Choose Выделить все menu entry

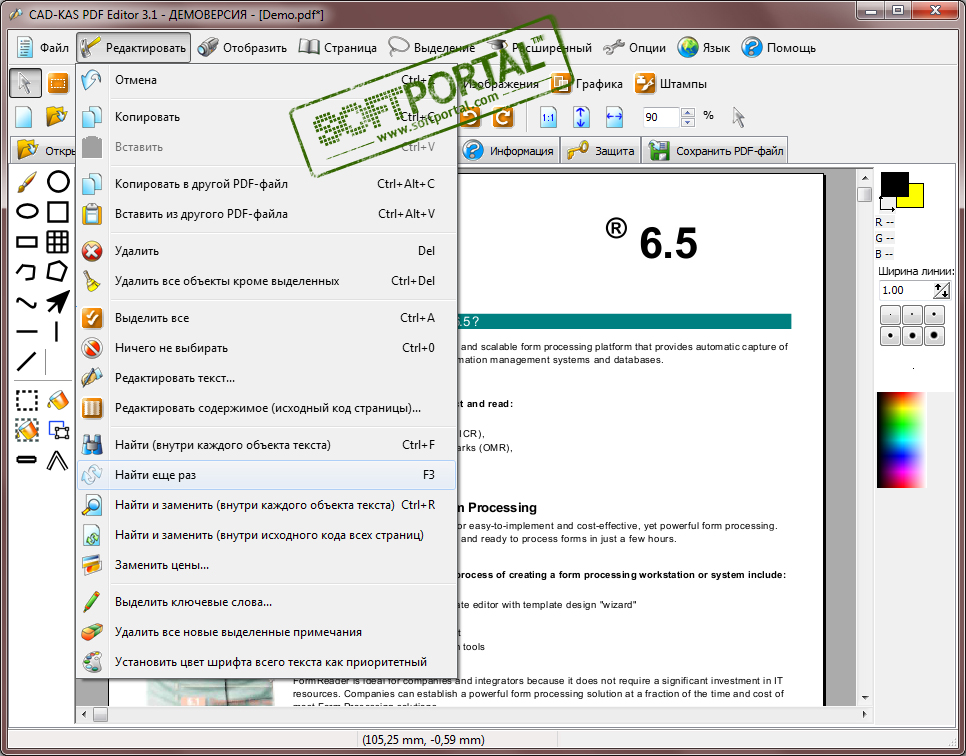267,318
